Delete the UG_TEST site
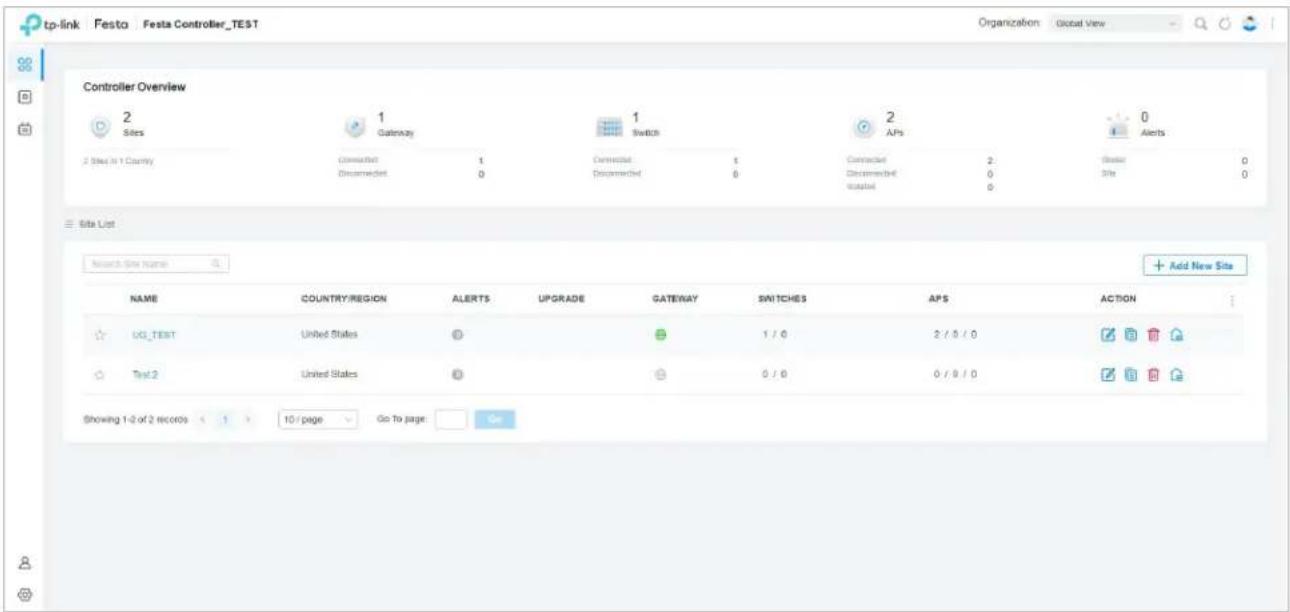The width and height of the screenshot is (1290, 612). [x=1152, y=335]
